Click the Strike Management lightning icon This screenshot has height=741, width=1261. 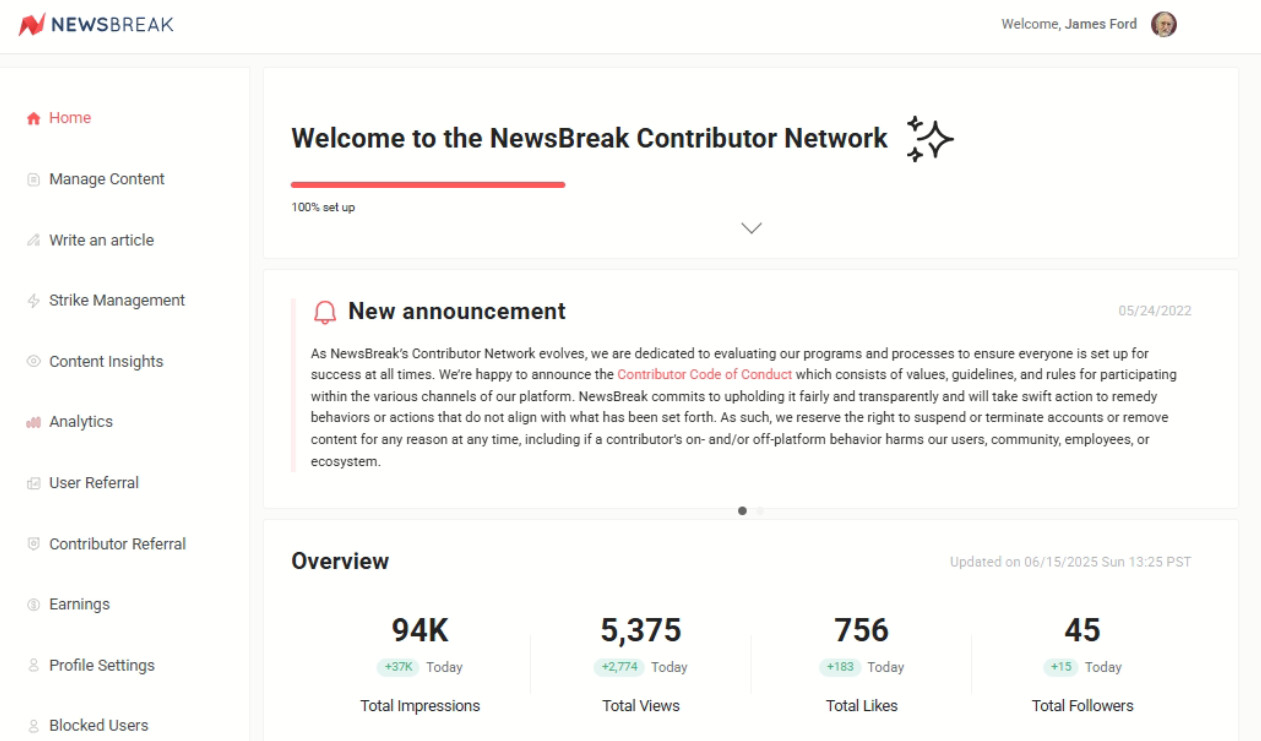pyautogui.click(x=33, y=301)
